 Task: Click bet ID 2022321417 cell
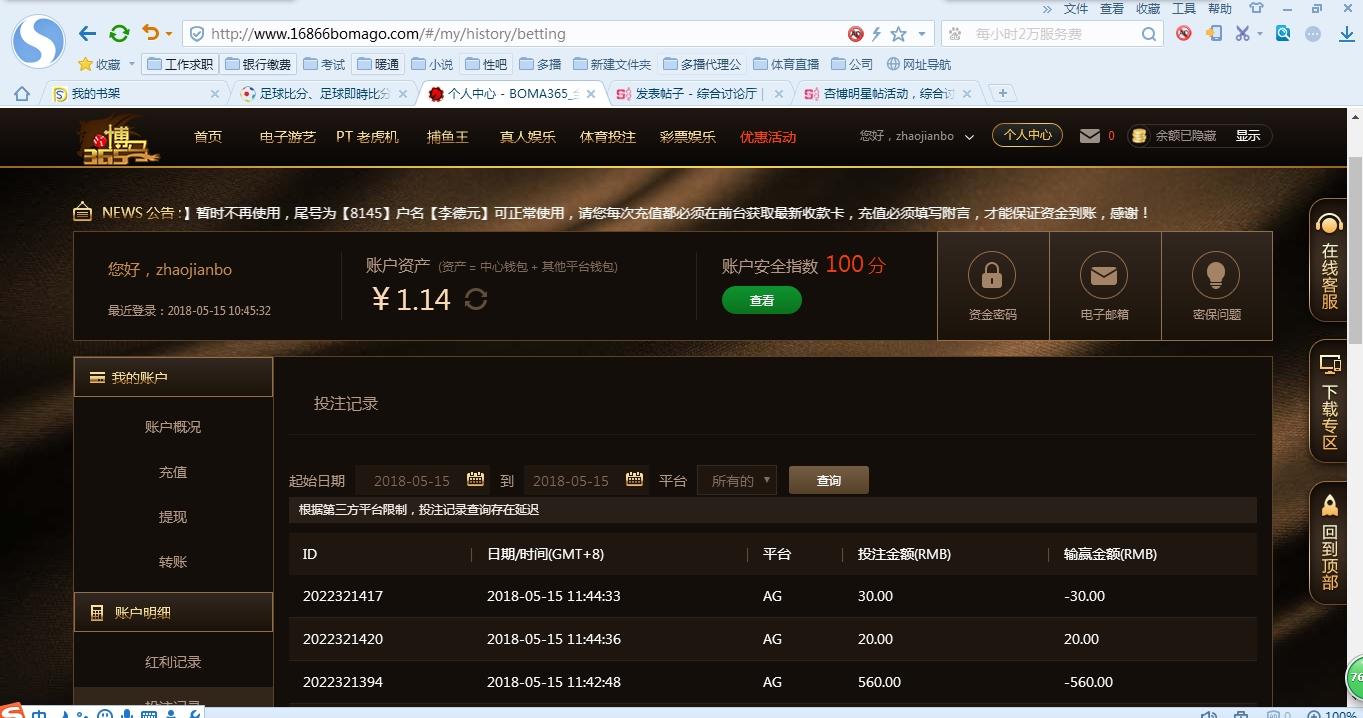pyautogui.click(x=343, y=596)
